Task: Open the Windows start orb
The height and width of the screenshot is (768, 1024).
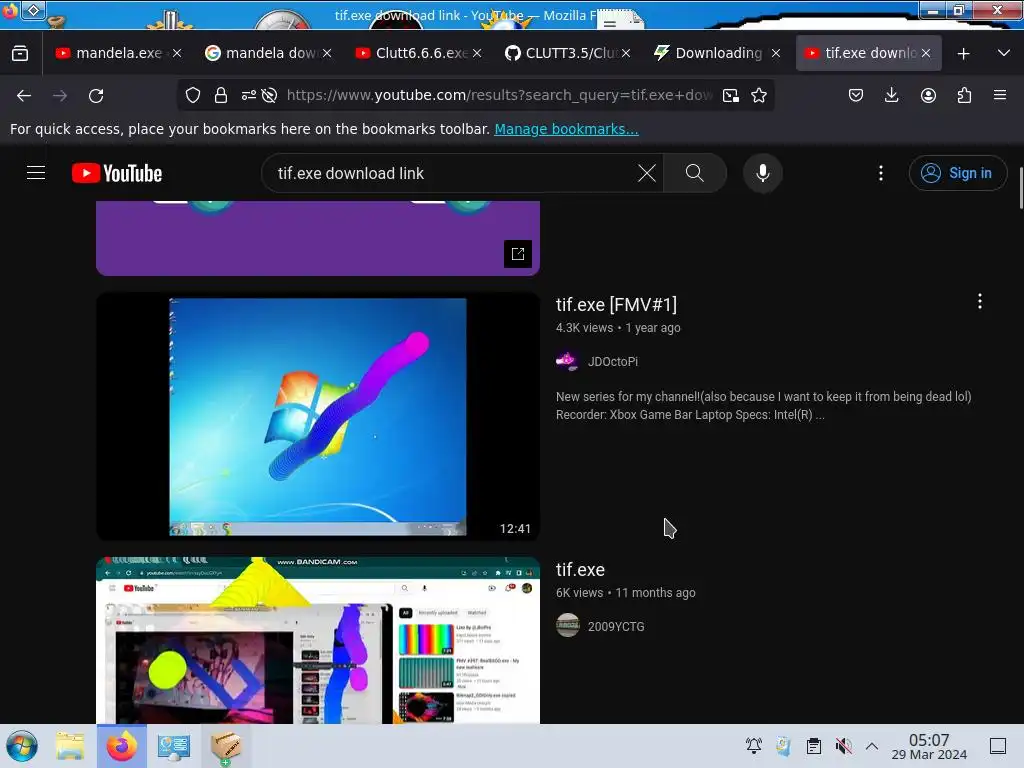Action: tap(22, 746)
